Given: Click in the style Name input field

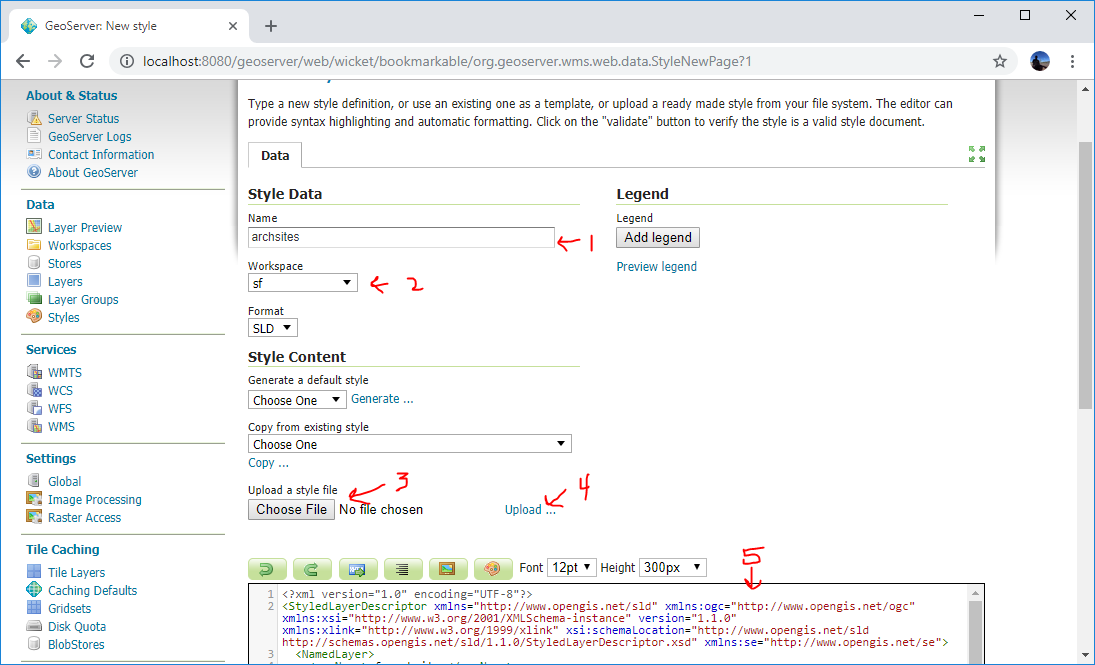Looking at the screenshot, I should click(402, 237).
